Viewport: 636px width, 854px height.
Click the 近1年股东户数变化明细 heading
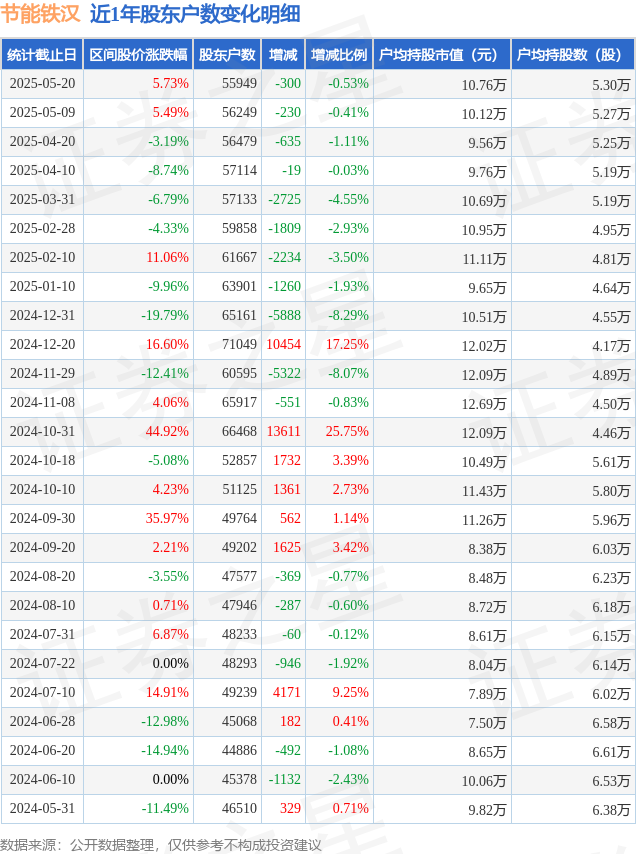click(x=195, y=14)
